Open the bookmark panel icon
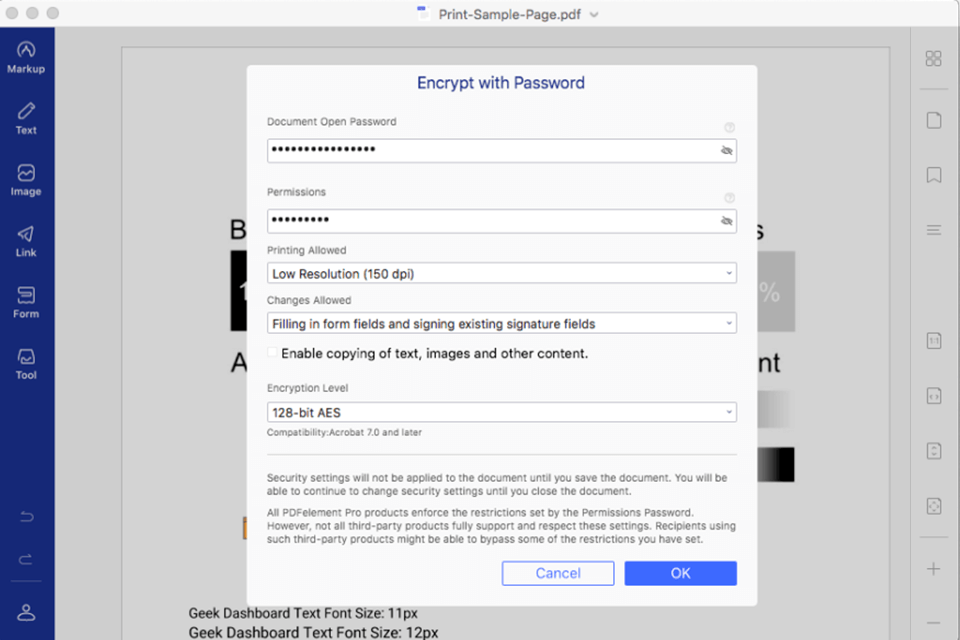The image size is (960, 640). 934,175
